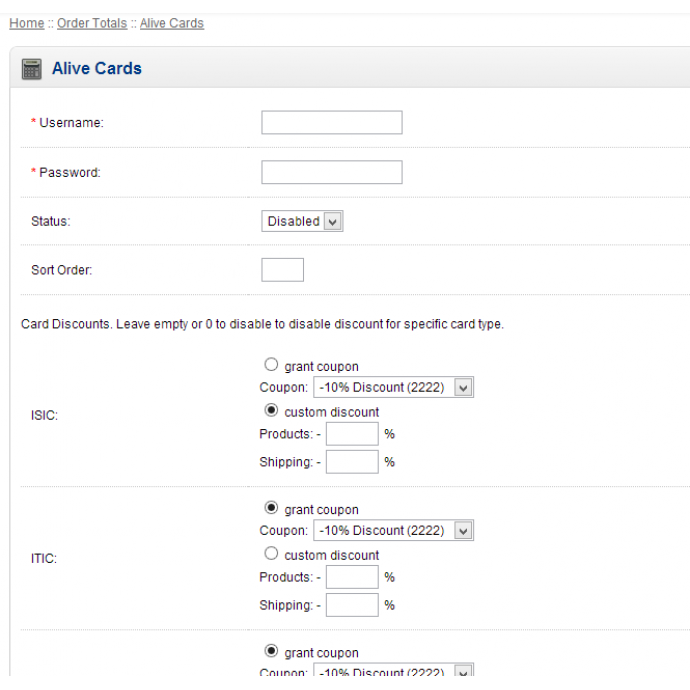Open the ITIC Coupon dropdown
This screenshot has height=690, width=690.
[393, 530]
